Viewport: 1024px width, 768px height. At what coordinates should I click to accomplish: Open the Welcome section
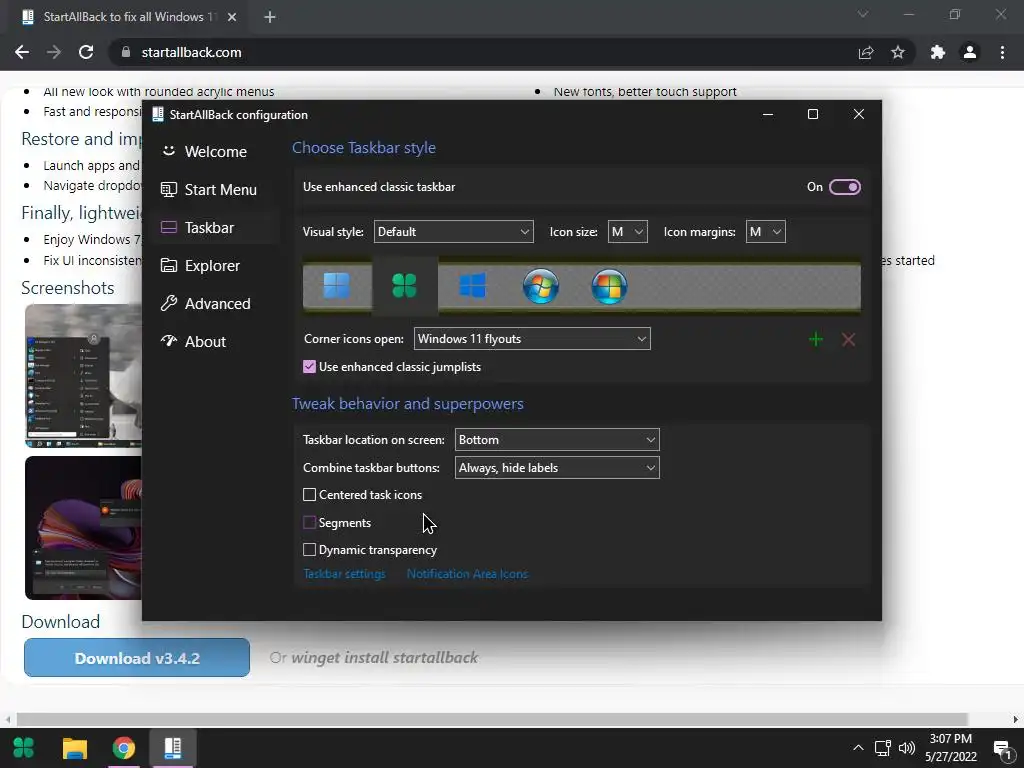[x=216, y=152]
